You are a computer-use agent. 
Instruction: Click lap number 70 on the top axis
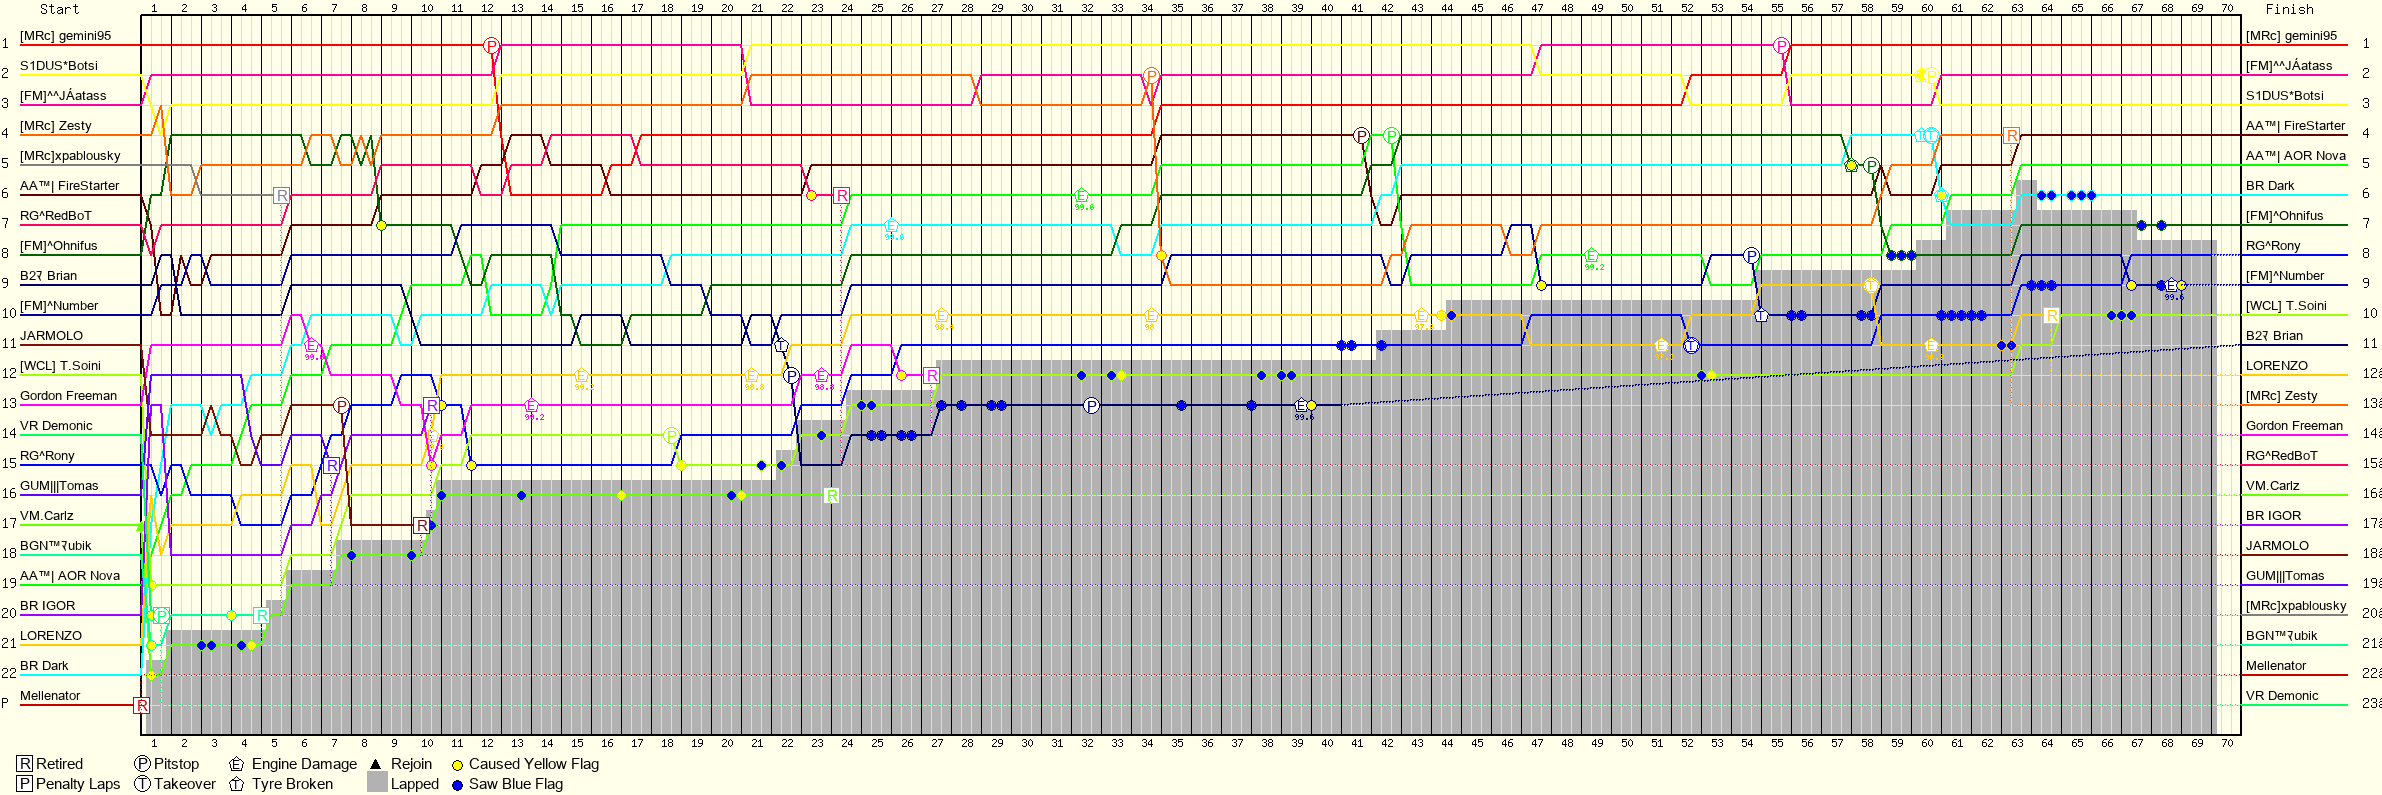(2227, 8)
